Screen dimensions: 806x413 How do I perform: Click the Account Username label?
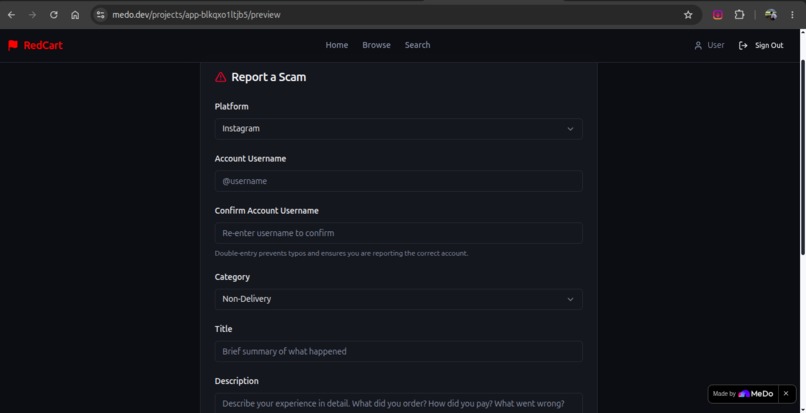pyautogui.click(x=250, y=159)
